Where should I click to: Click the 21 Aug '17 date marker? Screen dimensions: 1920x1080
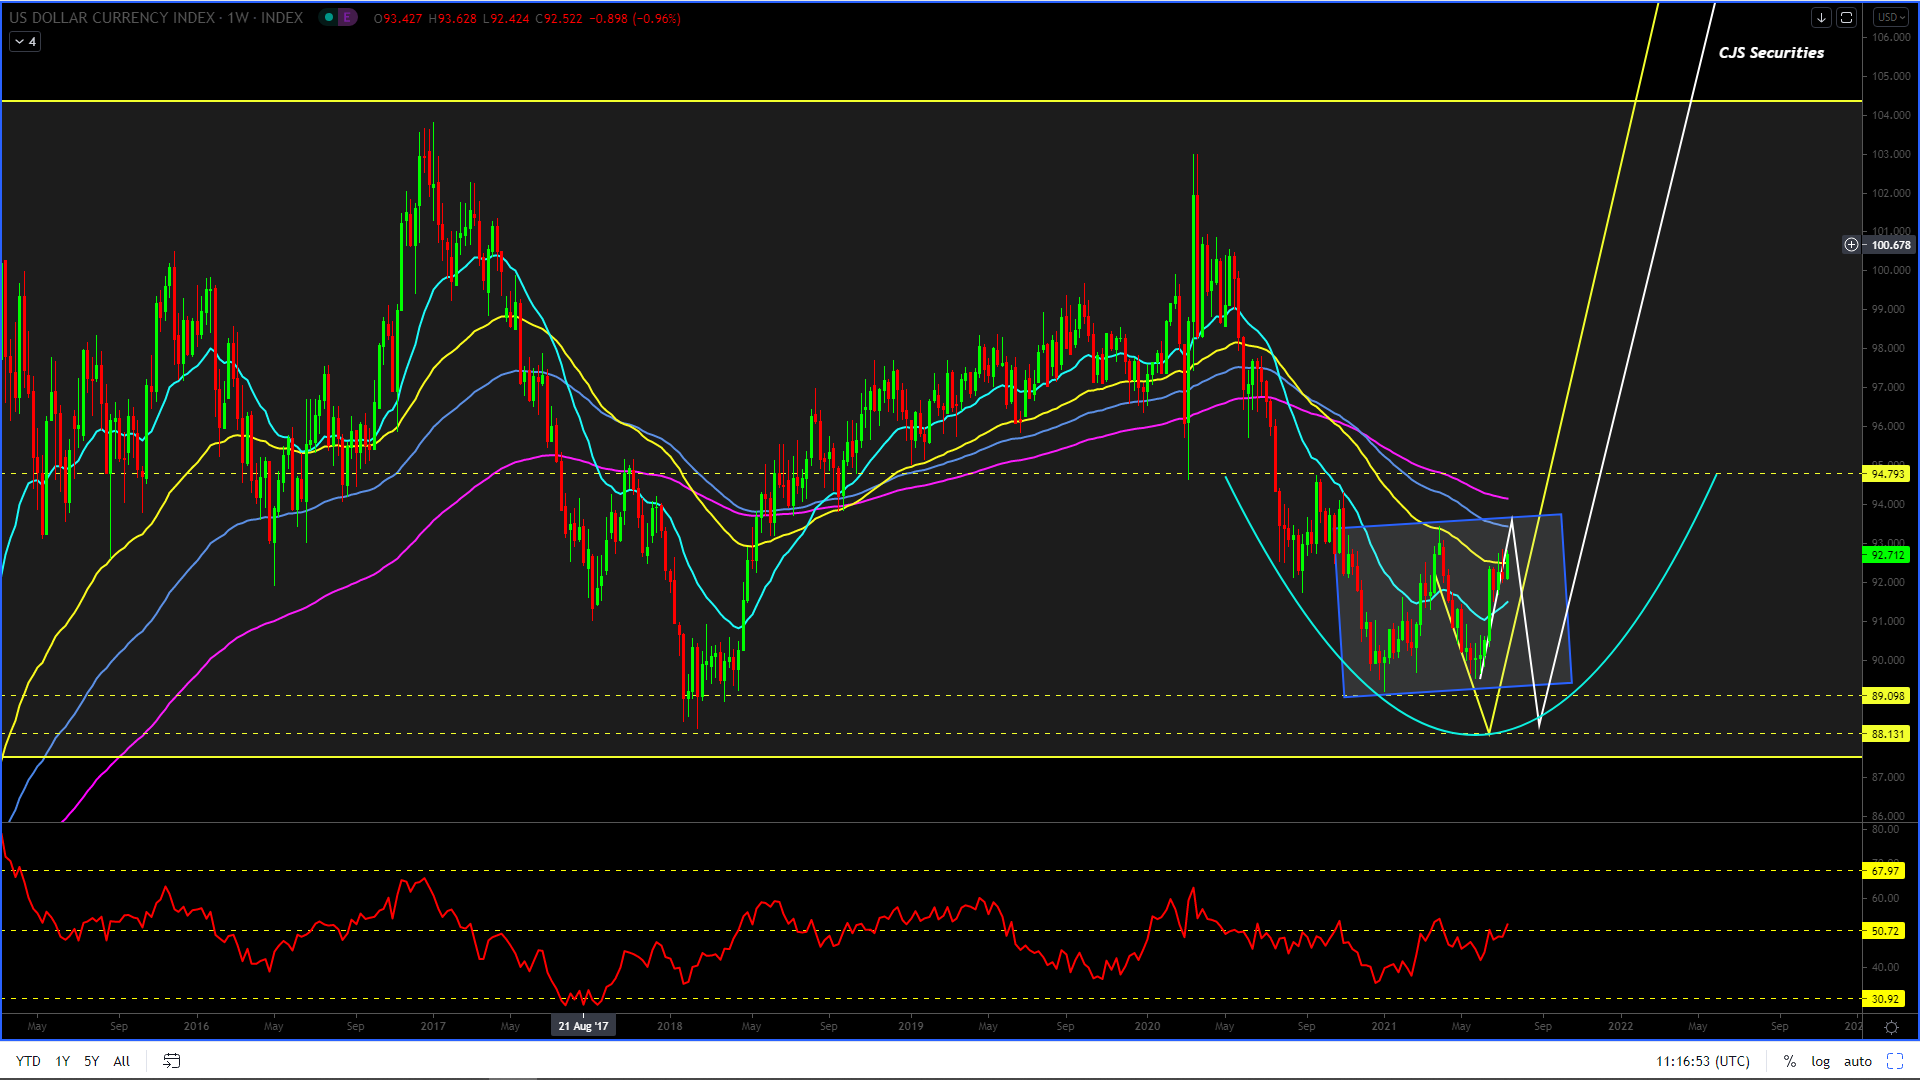[x=583, y=1026]
